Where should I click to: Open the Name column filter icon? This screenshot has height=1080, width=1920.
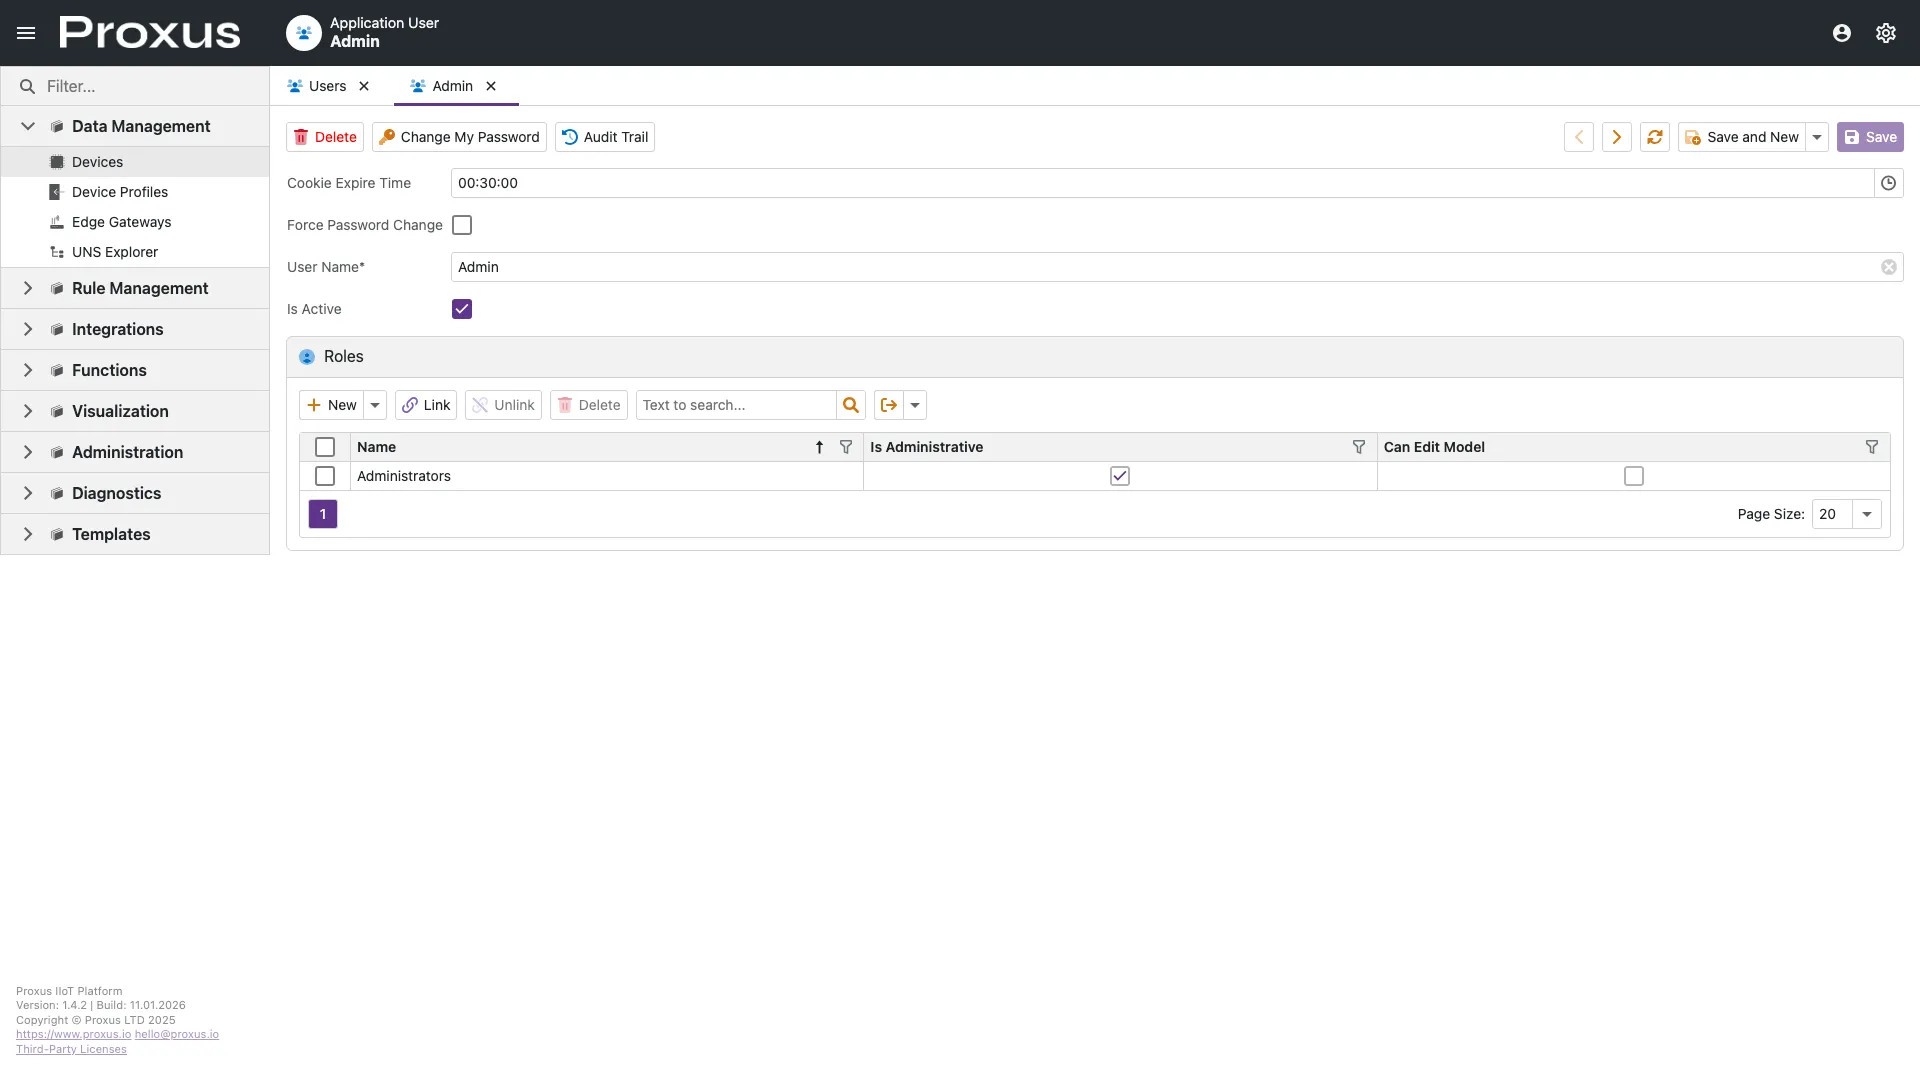pyautogui.click(x=846, y=447)
